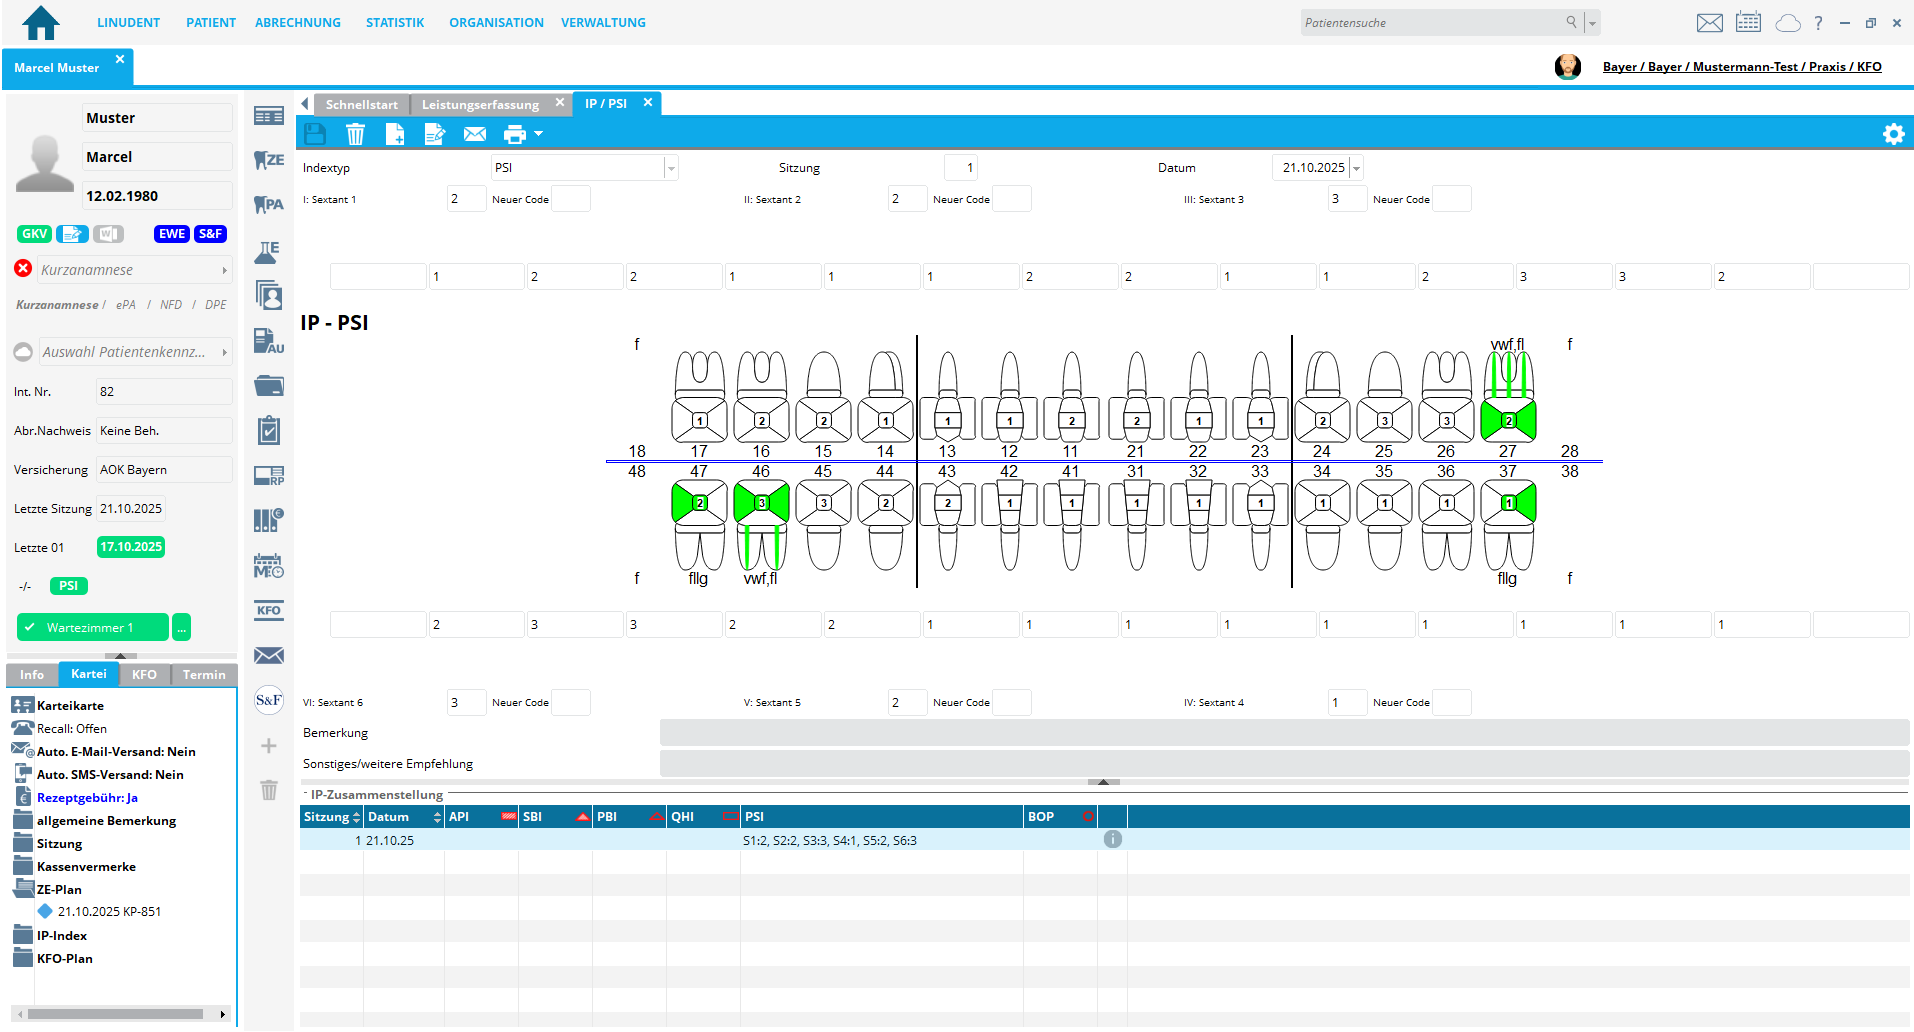Click the Bemerkung text field
Screen dimensions: 1914x1032
1283,733
